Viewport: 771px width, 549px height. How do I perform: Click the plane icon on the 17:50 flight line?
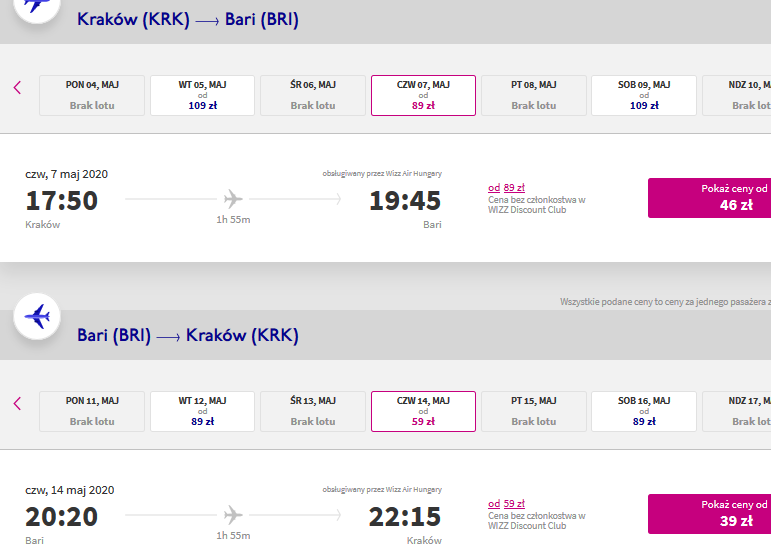[x=233, y=199]
